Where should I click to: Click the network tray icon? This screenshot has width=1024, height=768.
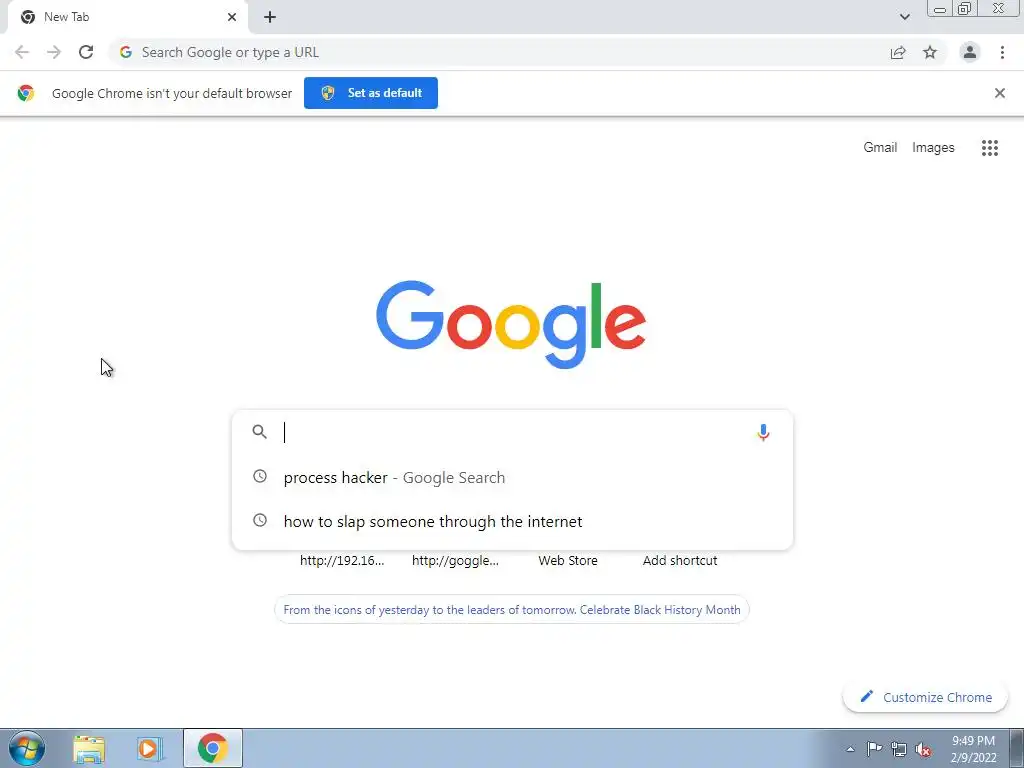(x=899, y=749)
